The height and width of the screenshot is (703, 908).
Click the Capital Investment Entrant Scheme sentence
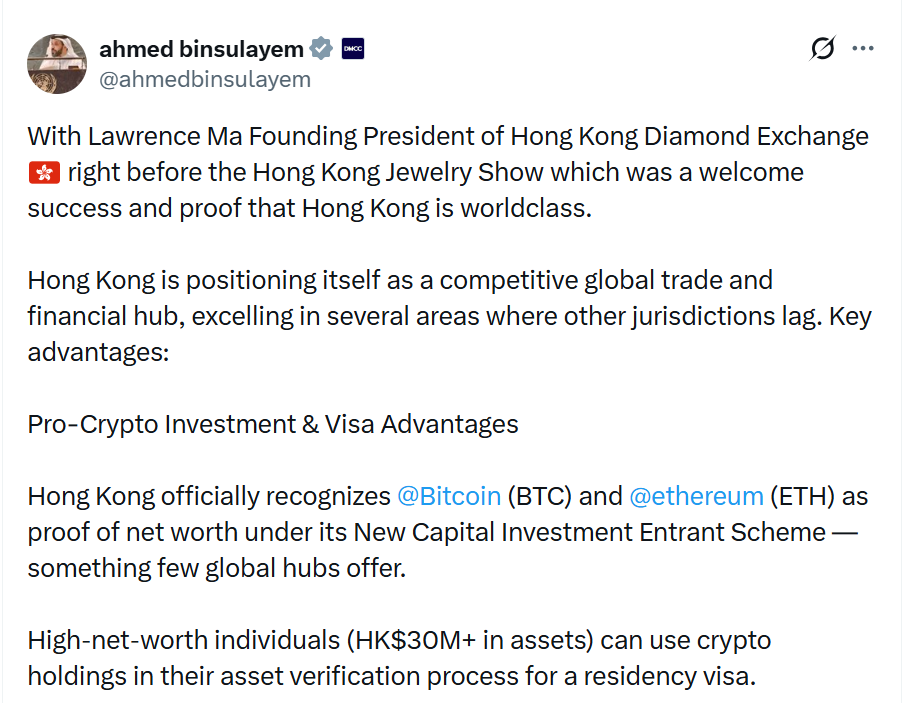tap(400, 532)
